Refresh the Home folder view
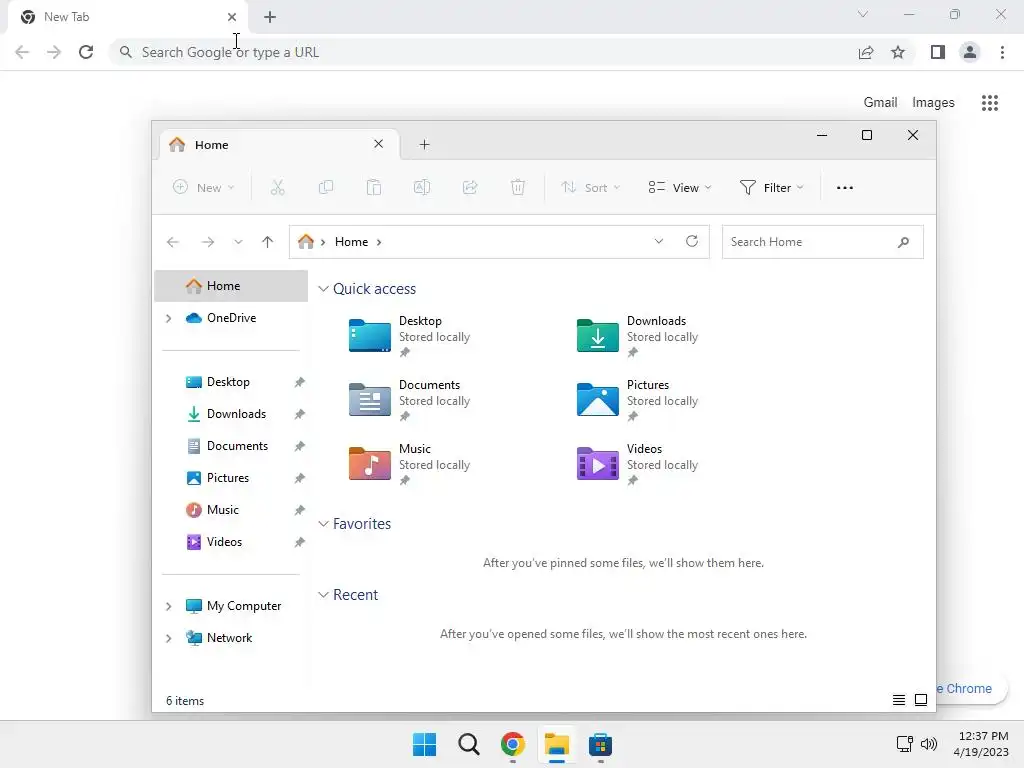This screenshot has width=1024, height=768. pos(692,241)
